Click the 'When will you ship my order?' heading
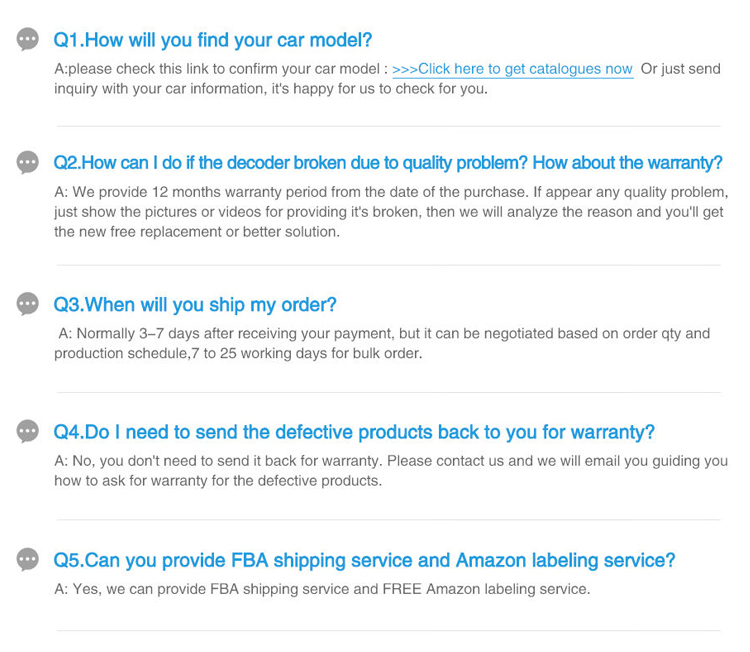Screen dimensions: 750x652 point(195,305)
